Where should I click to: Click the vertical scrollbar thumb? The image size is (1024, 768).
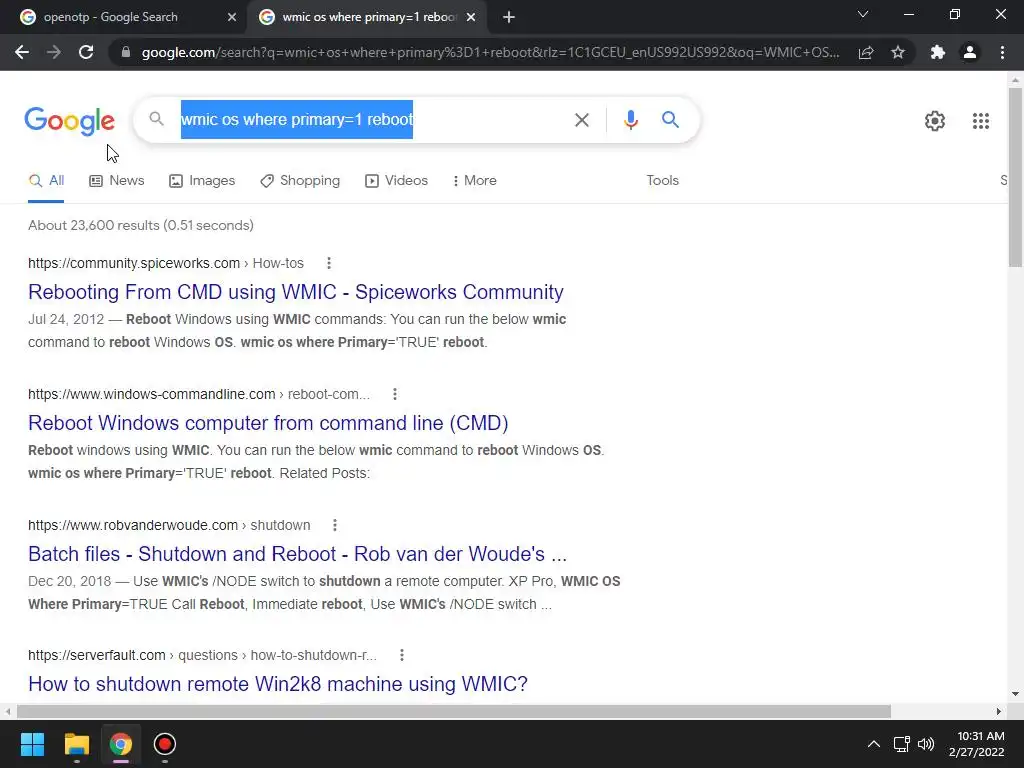tap(1015, 176)
